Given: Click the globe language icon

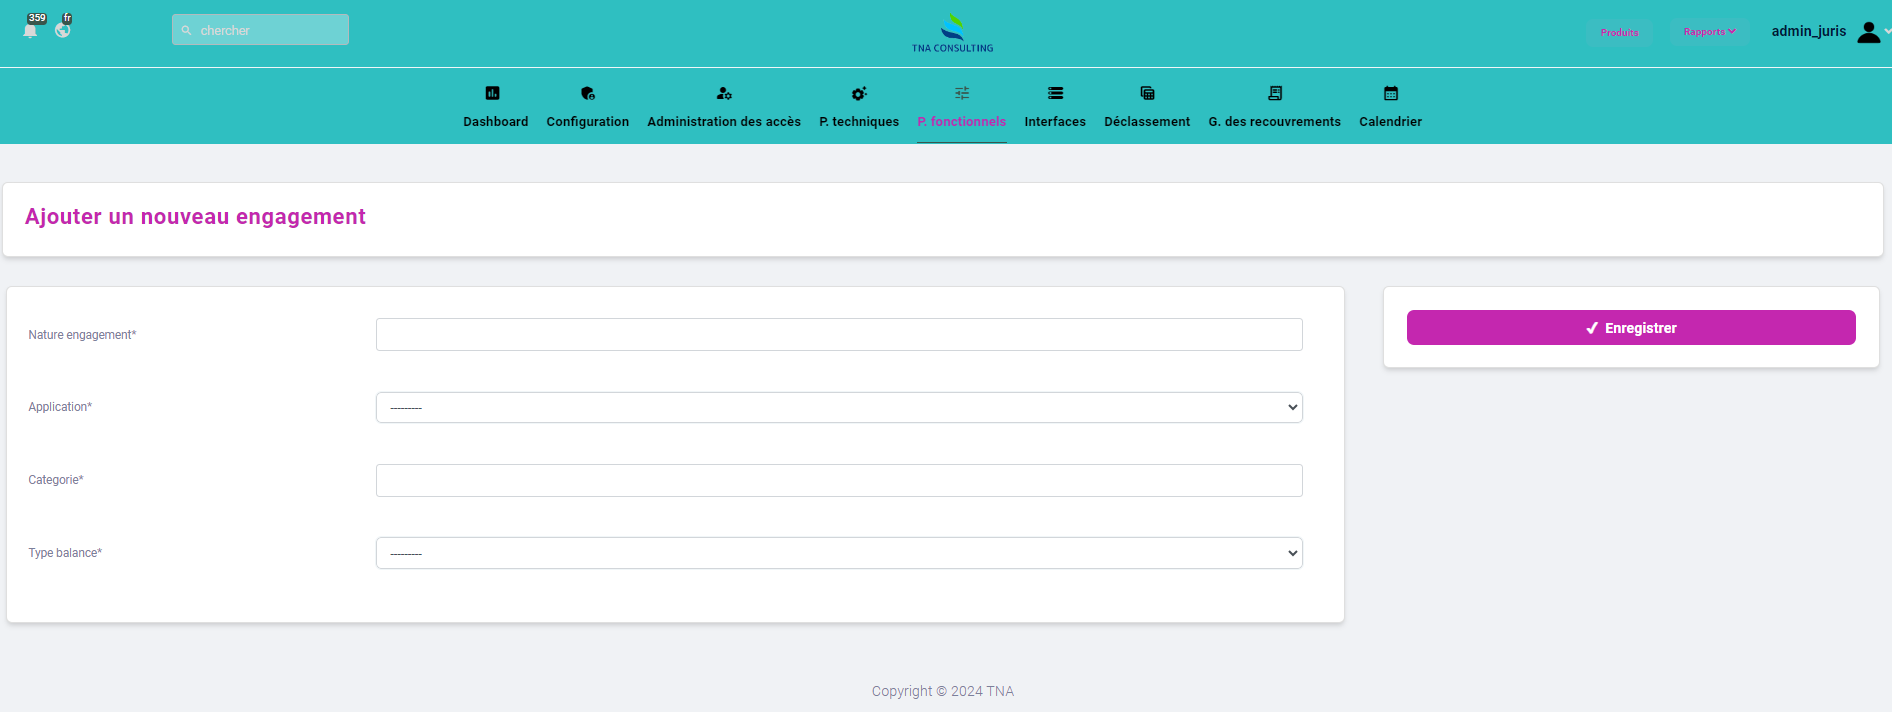Looking at the screenshot, I should coord(63,30).
